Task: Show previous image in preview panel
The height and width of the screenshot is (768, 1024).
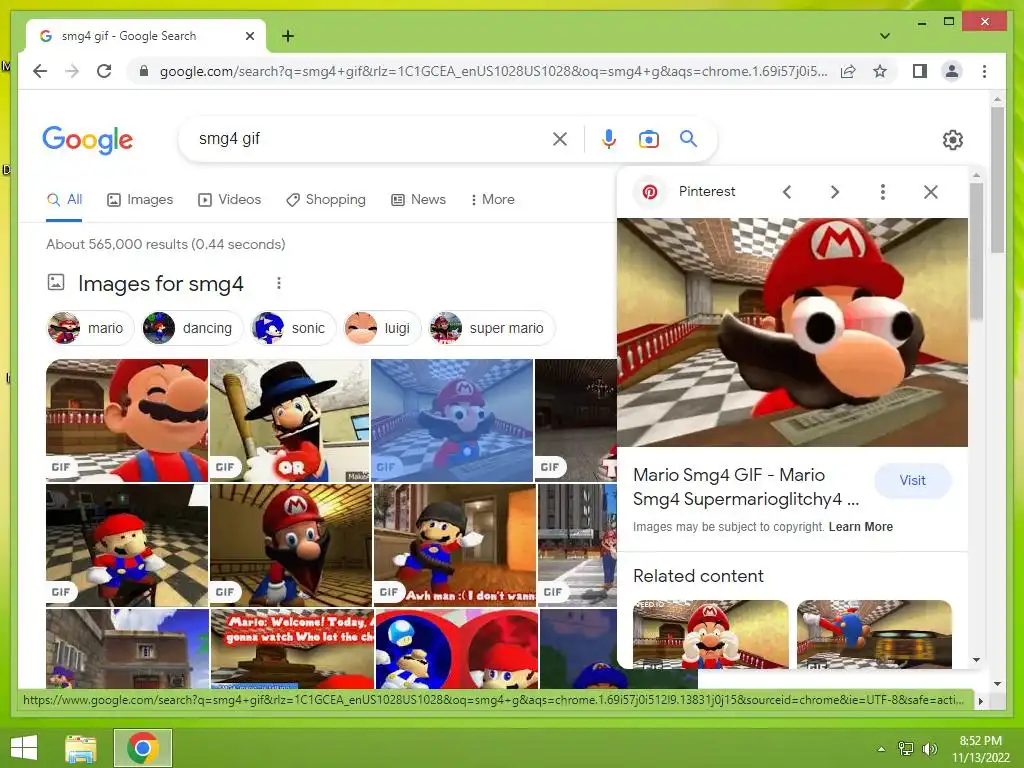Action: click(x=787, y=192)
